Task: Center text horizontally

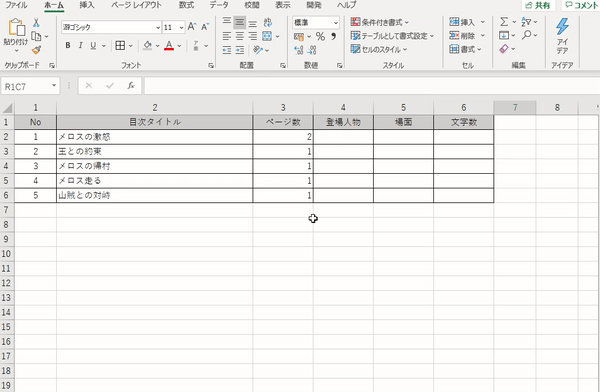Action: [240, 36]
